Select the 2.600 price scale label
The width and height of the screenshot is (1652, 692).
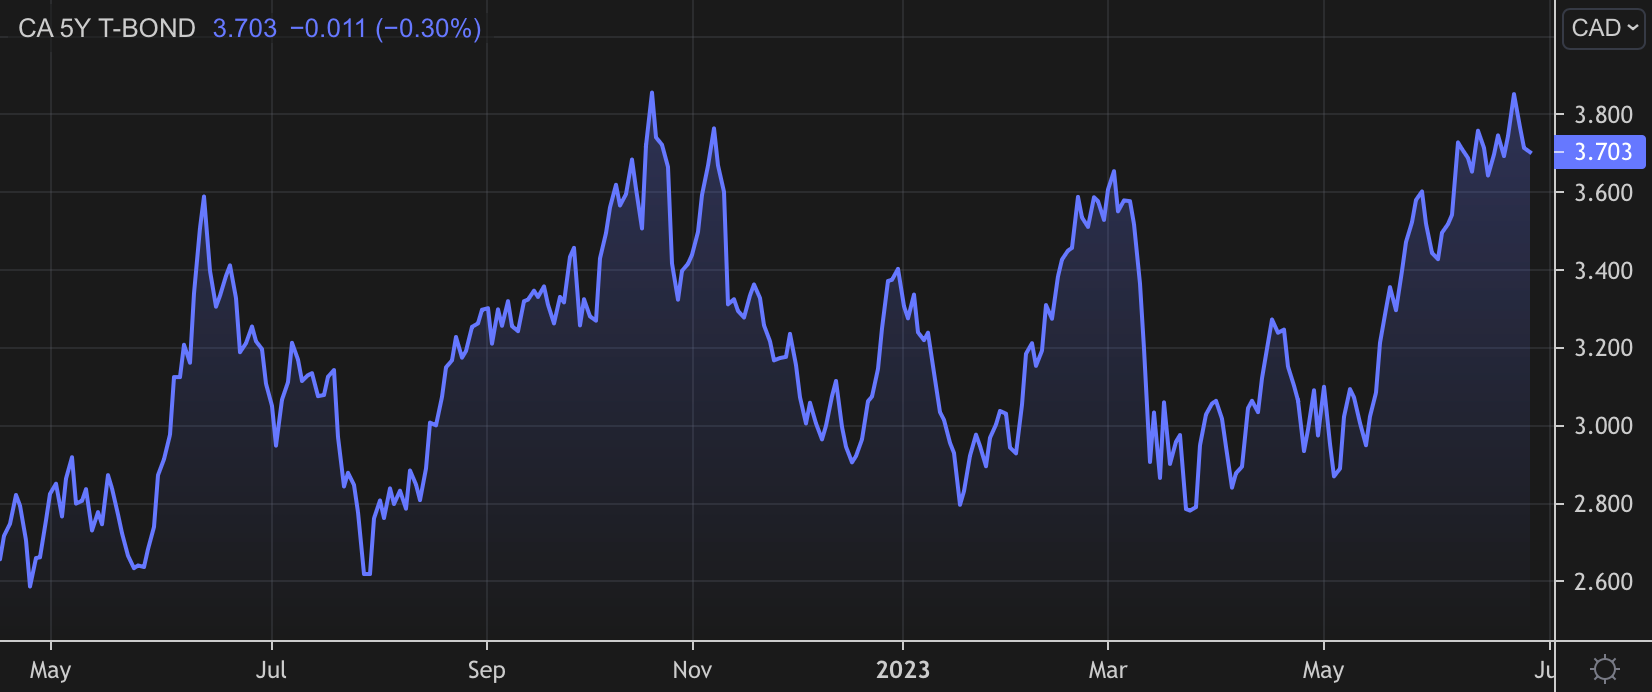tap(1603, 581)
